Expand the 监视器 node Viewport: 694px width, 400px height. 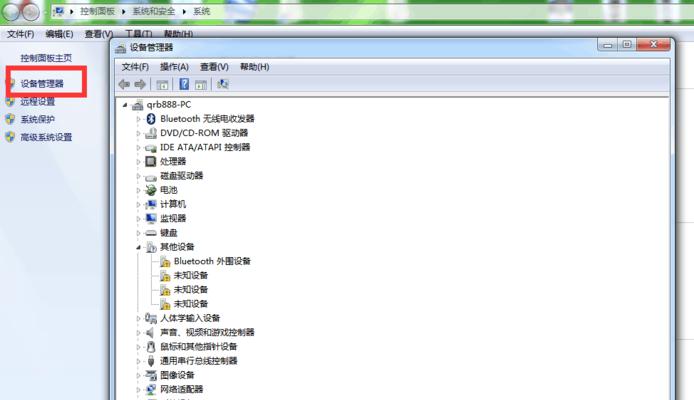[x=138, y=219]
